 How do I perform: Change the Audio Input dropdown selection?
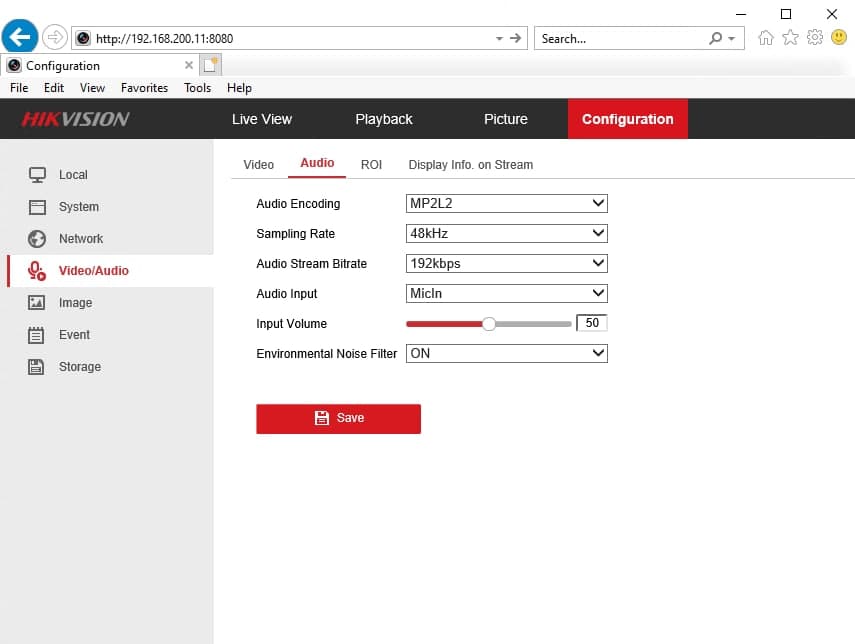coord(506,294)
